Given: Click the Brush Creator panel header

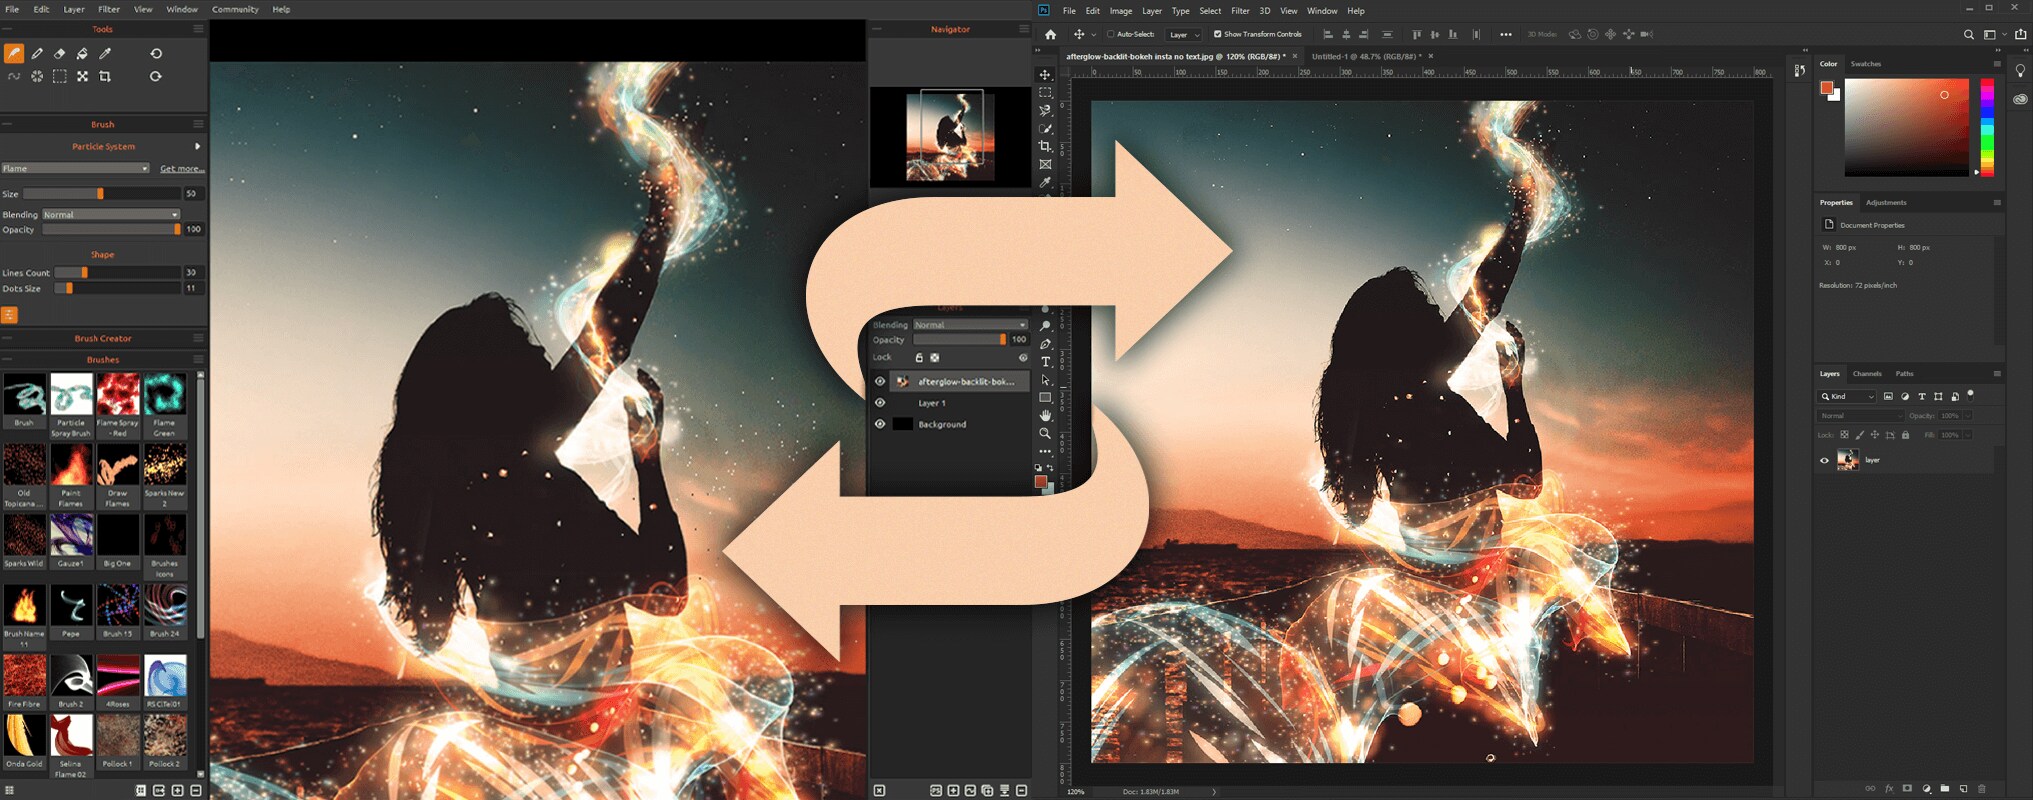Looking at the screenshot, I should coord(103,338).
